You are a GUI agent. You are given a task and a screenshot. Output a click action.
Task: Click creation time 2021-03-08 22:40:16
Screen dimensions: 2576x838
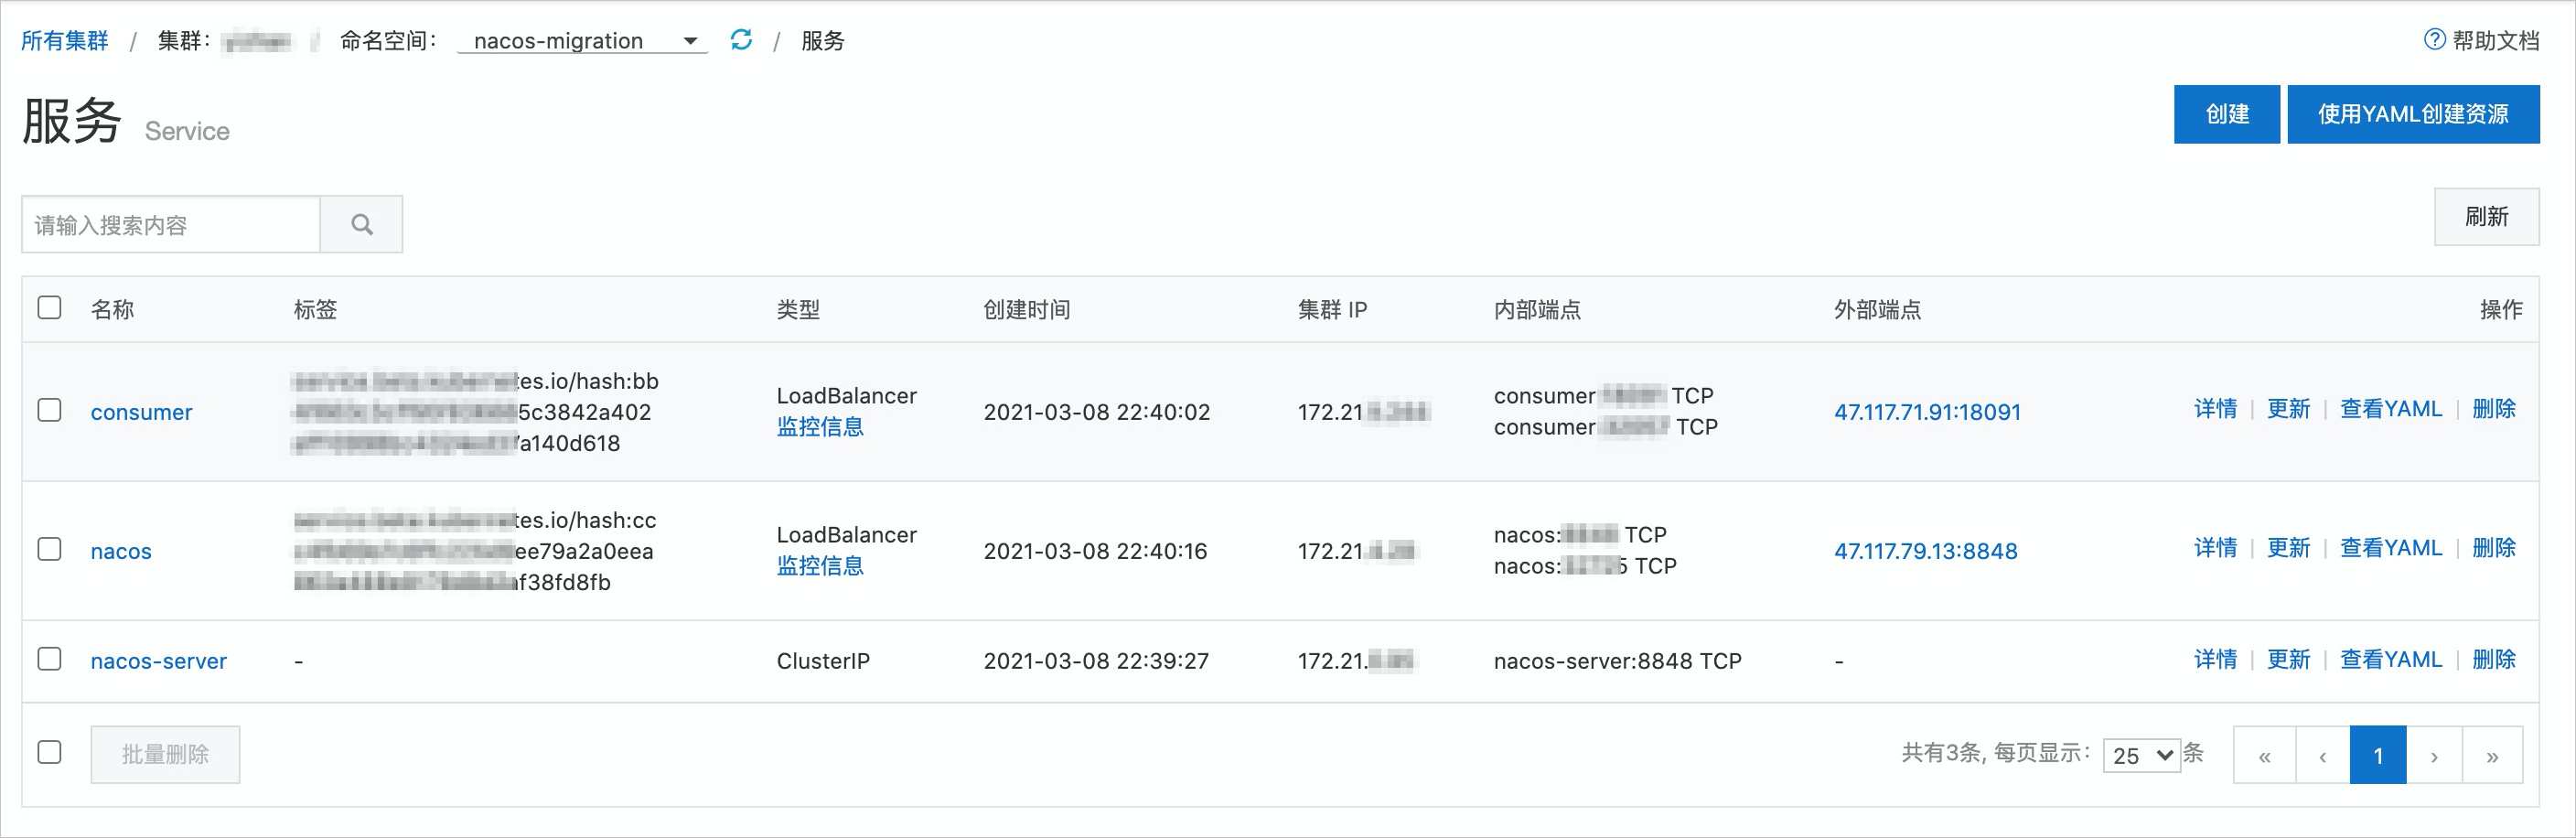pos(1095,551)
